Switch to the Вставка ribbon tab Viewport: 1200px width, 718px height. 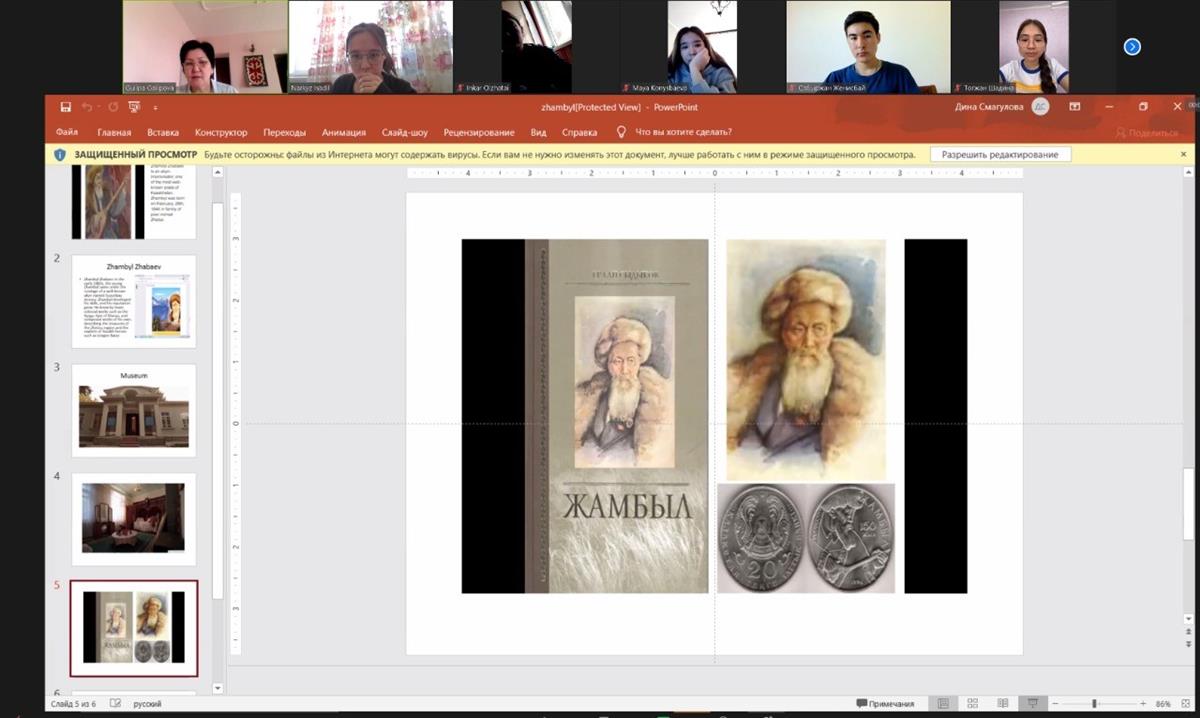pos(163,132)
